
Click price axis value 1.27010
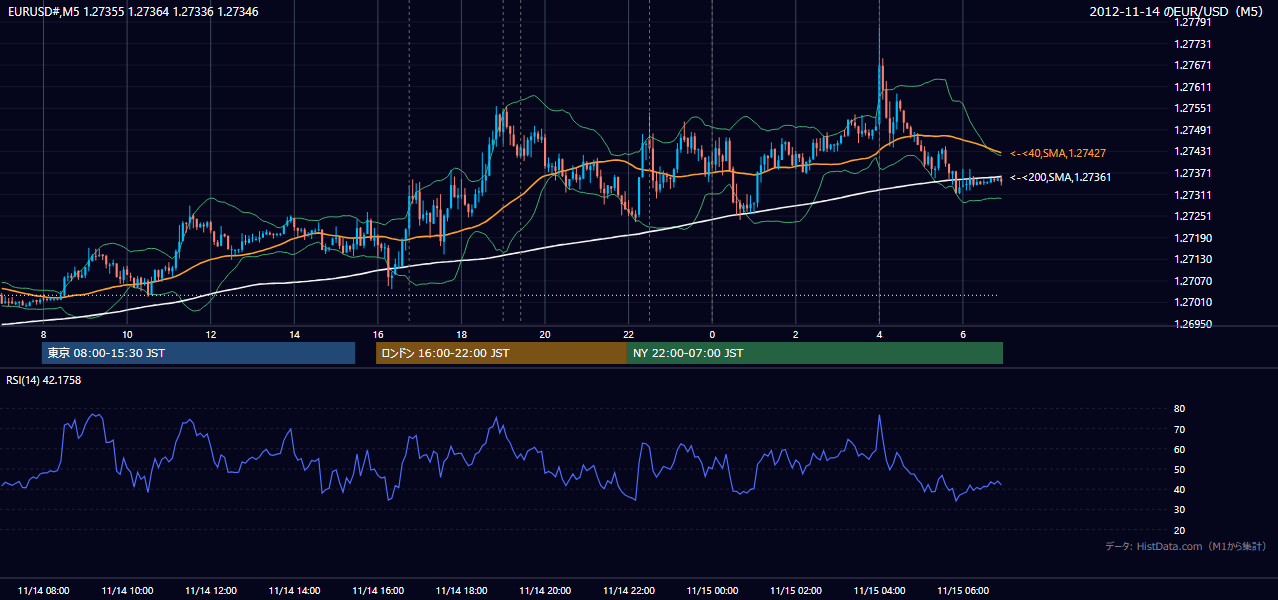click(x=1192, y=302)
